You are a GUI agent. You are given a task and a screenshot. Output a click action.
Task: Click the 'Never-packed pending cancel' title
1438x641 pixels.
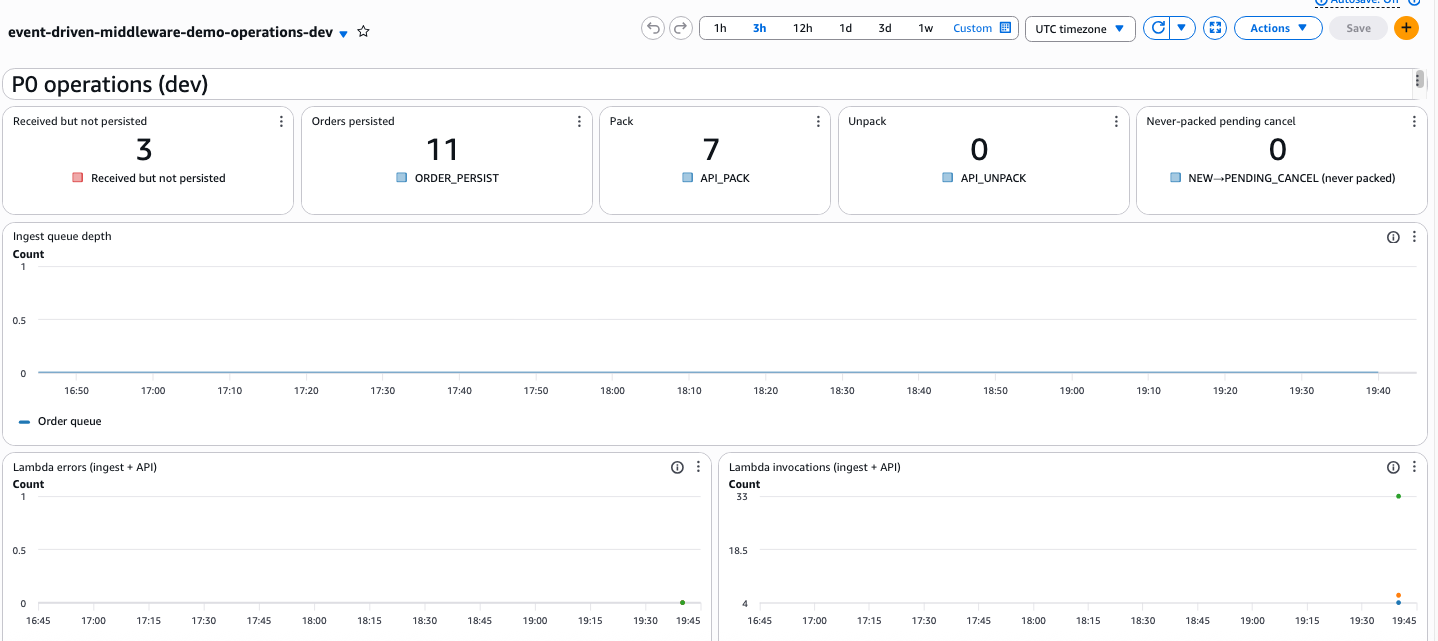click(1221, 121)
